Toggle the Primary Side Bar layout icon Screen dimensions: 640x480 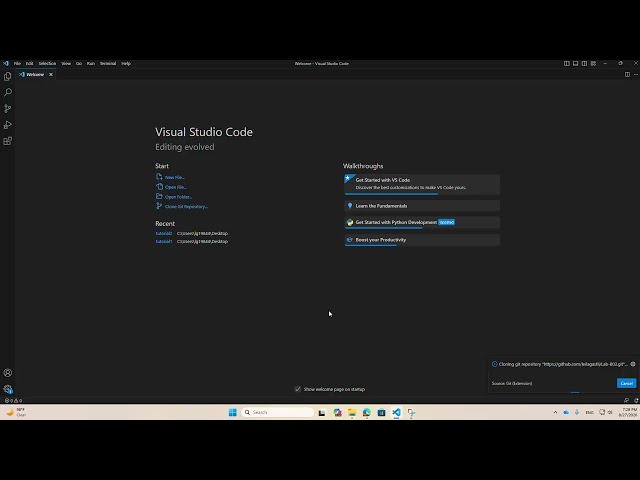[567, 64]
